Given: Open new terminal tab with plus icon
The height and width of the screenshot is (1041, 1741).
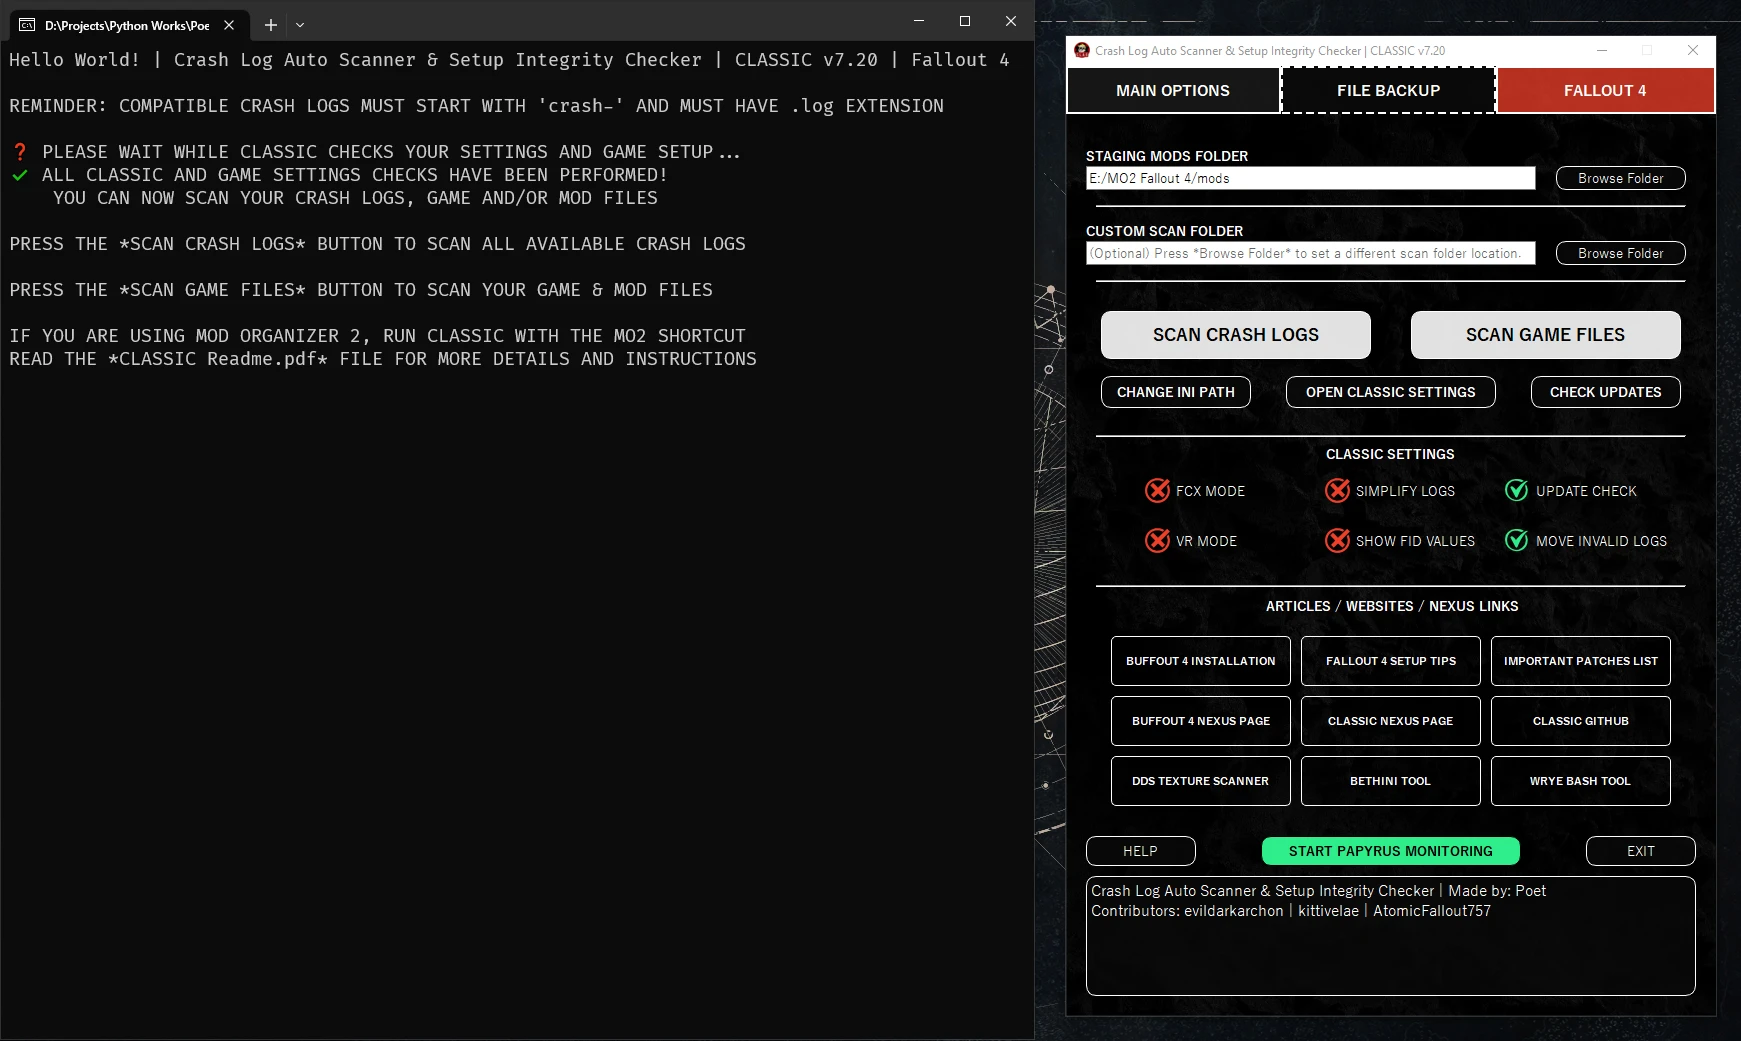Looking at the screenshot, I should [270, 25].
